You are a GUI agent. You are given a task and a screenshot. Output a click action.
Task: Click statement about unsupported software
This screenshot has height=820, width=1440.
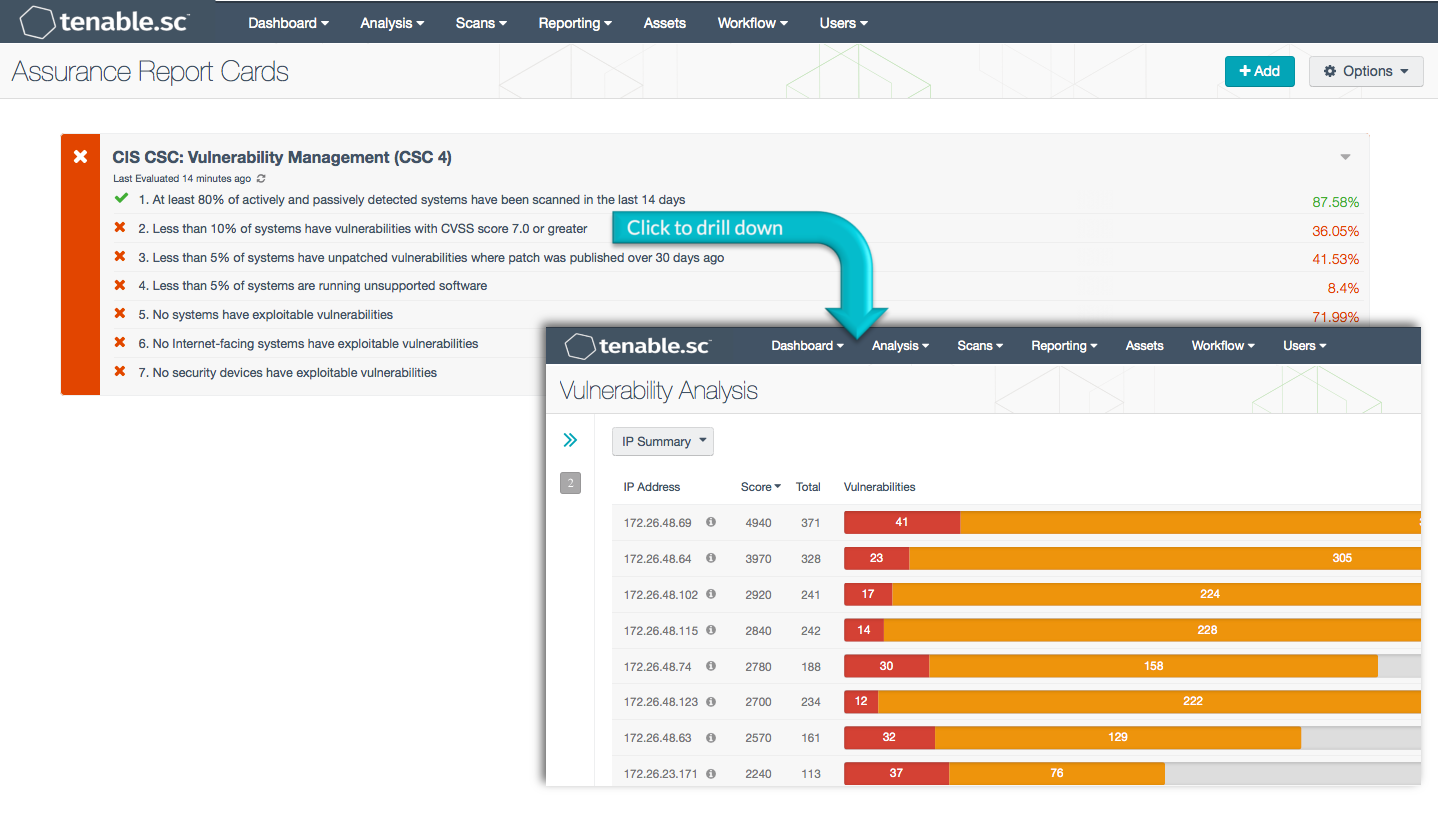[313, 286]
